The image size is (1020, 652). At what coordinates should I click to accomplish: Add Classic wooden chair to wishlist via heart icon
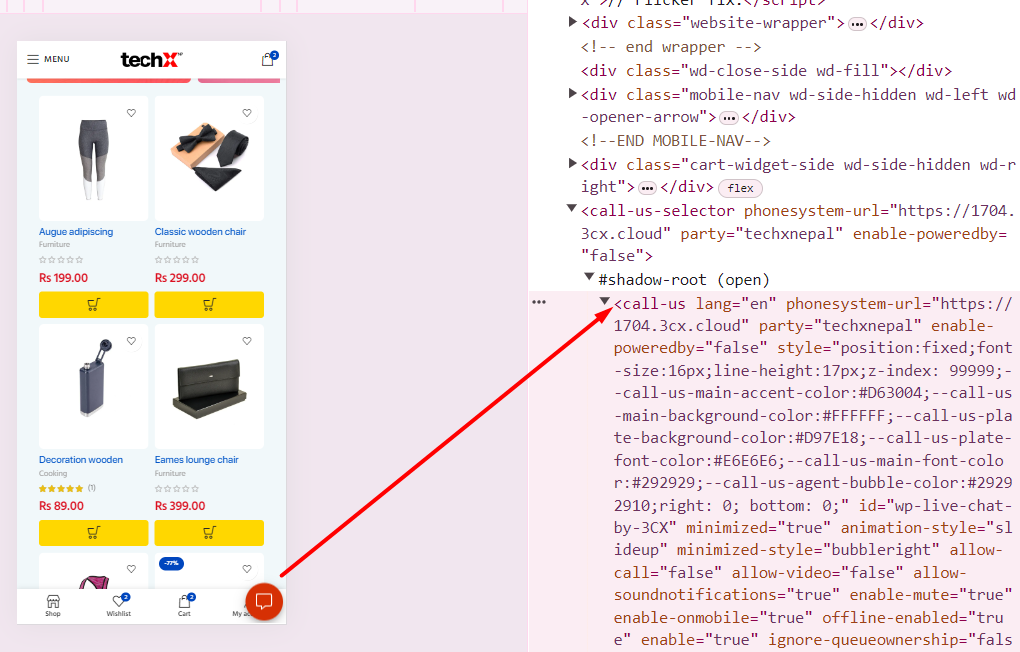pyautogui.click(x=247, y=113)
